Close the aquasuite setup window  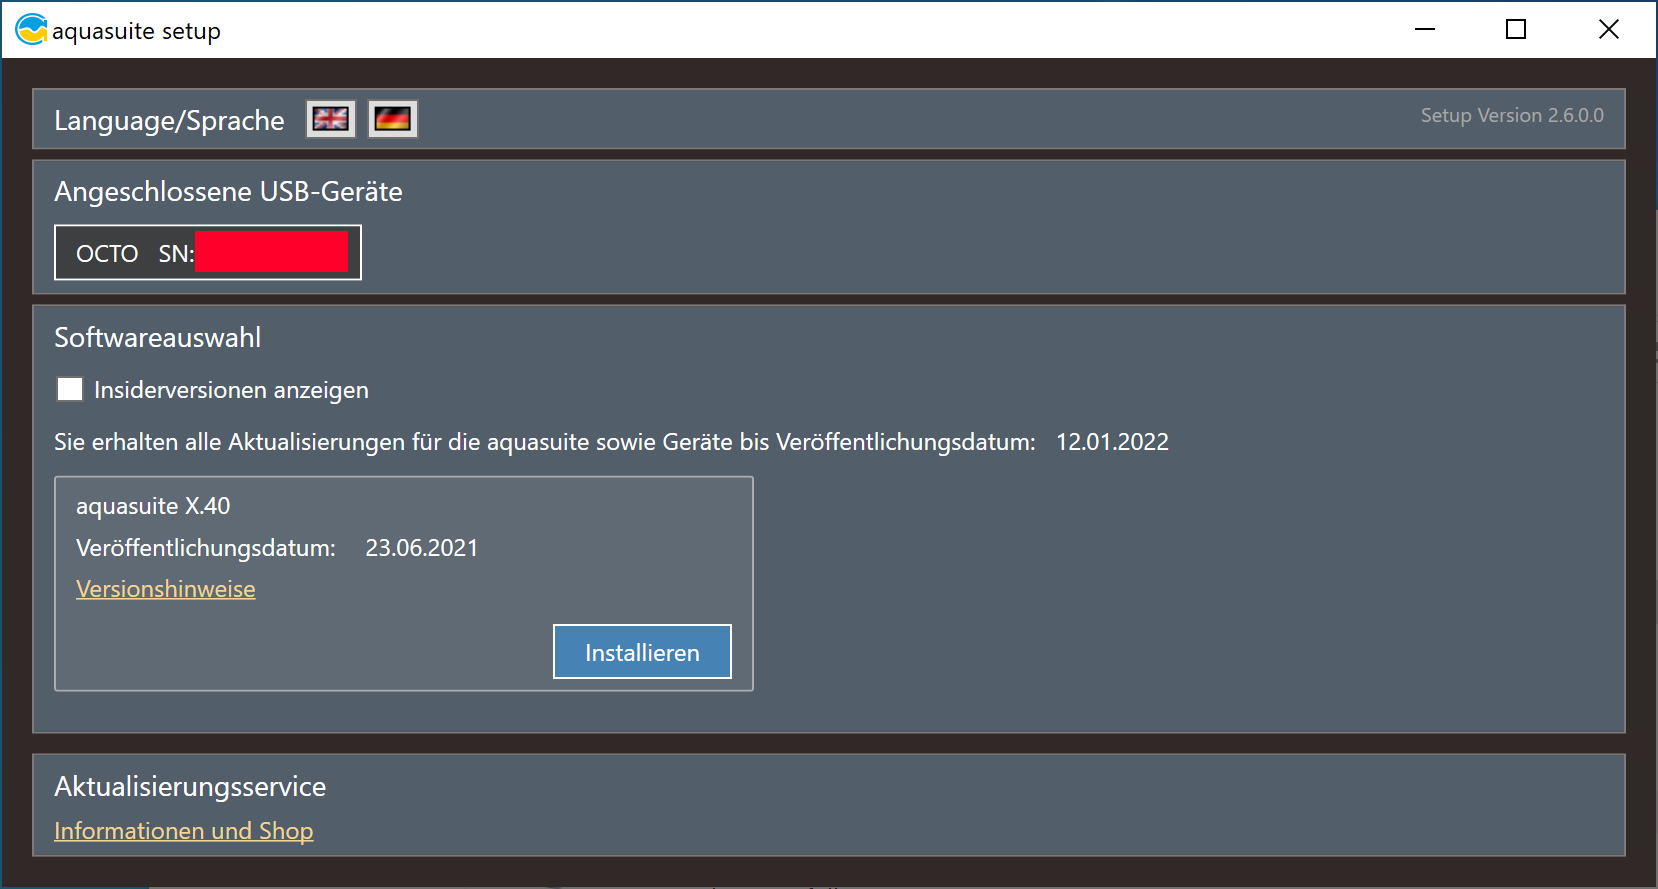point(1608,30)
